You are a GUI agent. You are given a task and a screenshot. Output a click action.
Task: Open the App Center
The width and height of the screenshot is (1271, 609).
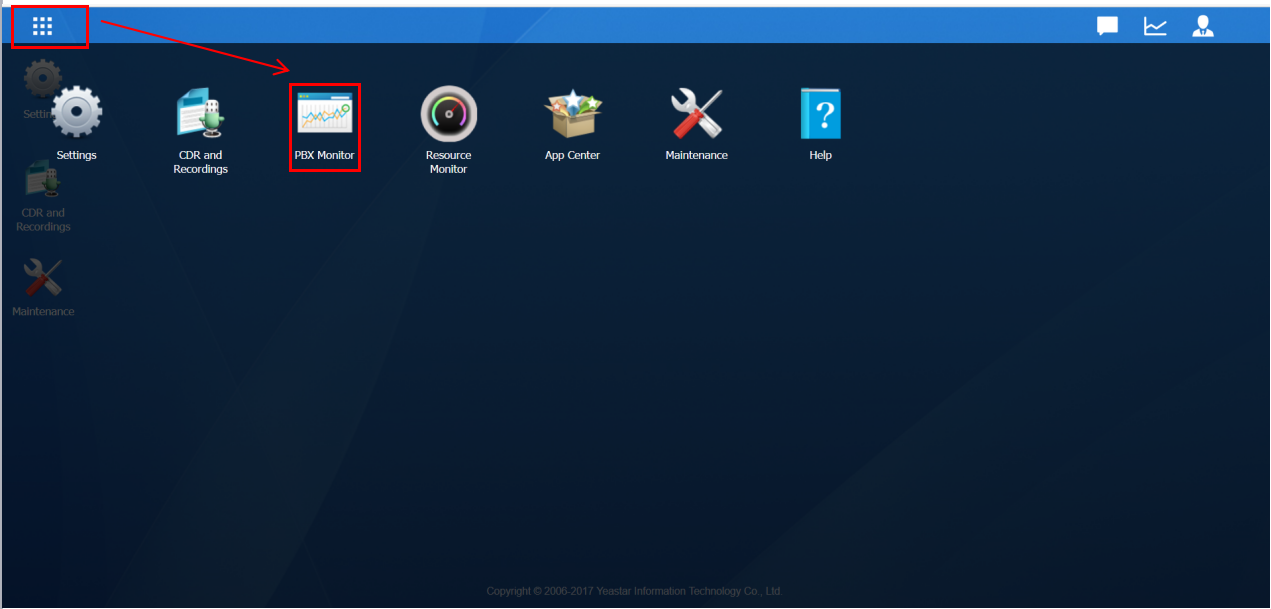pos(572,123)
